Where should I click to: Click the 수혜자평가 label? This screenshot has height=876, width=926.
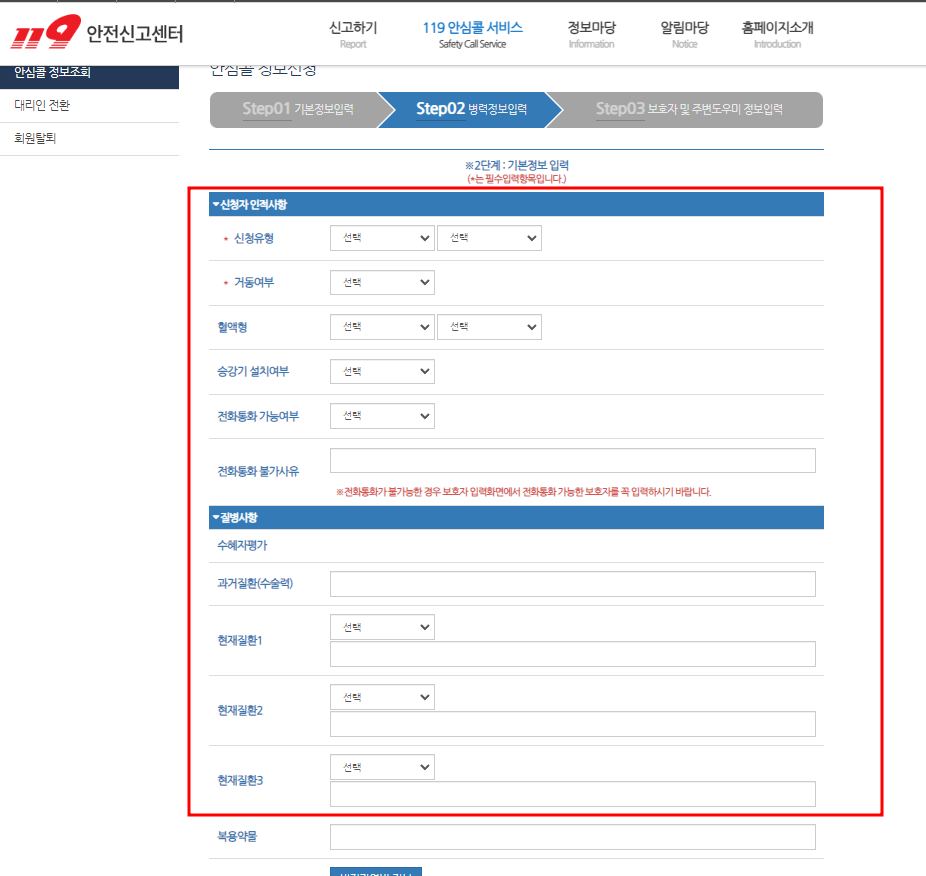pyautogui.click(x=242, y=545)
